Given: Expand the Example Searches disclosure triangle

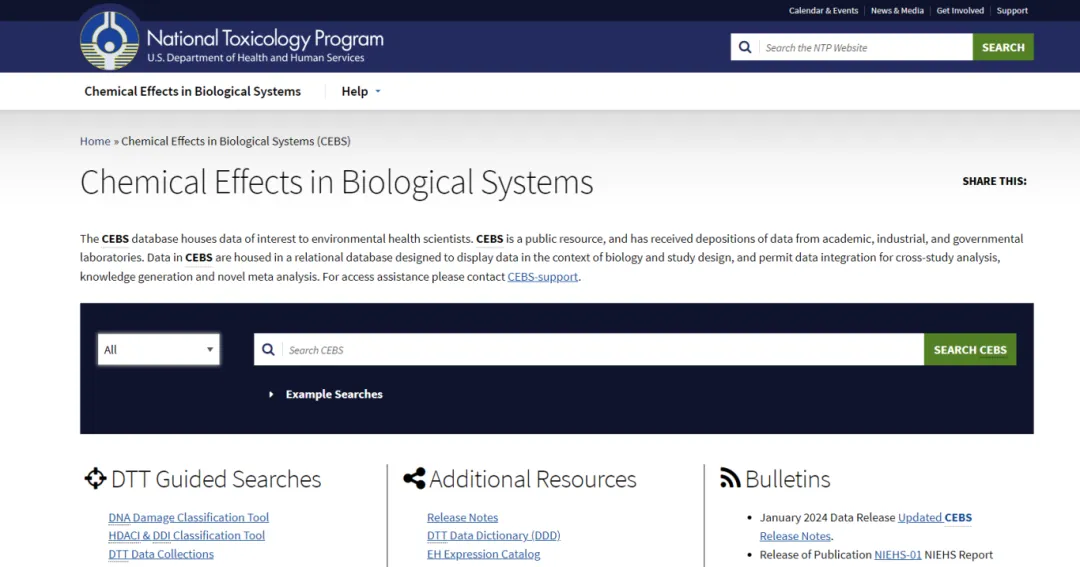Looking at the screenshot, I should coord(271,395).
